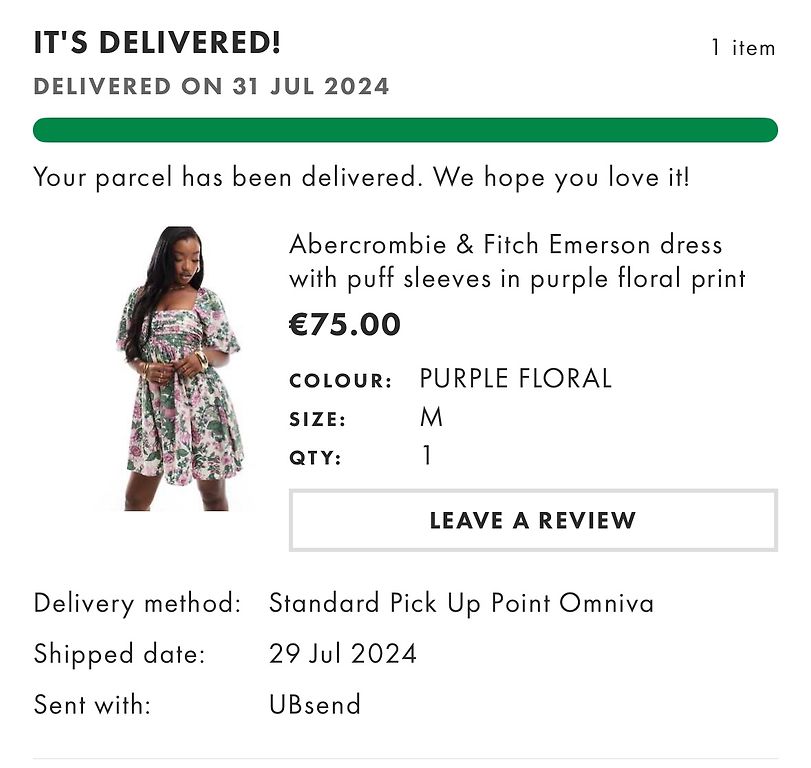Click the COLOUR label

(x=341, y=381)
